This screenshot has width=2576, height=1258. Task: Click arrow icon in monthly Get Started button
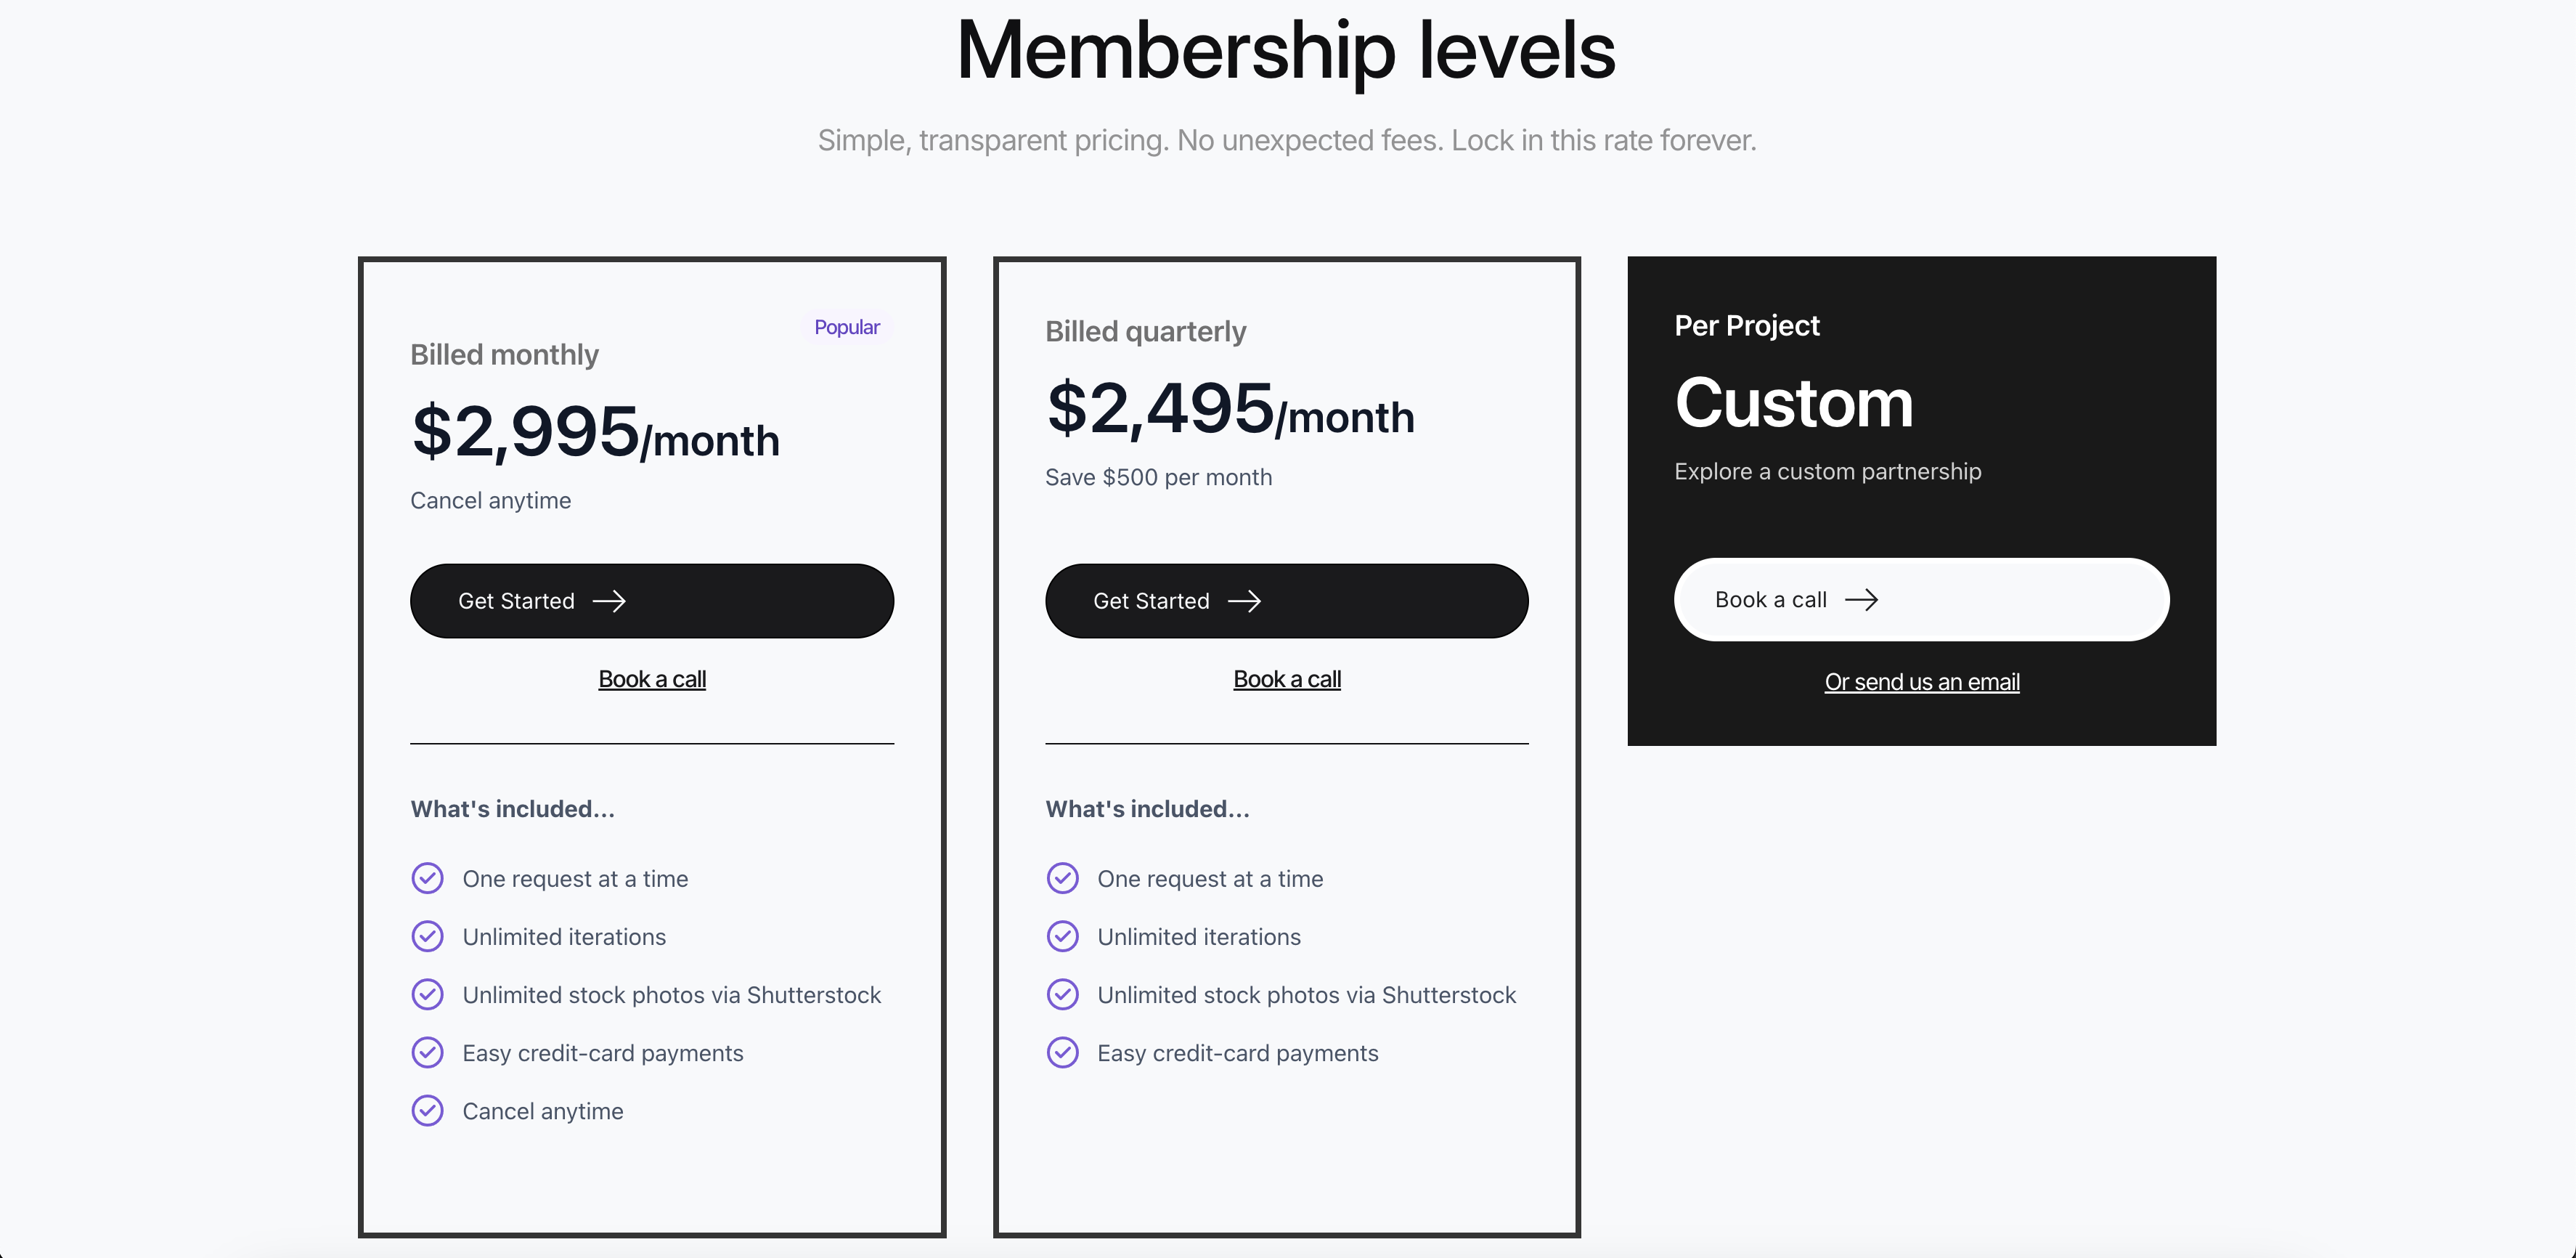pos(609,601)
